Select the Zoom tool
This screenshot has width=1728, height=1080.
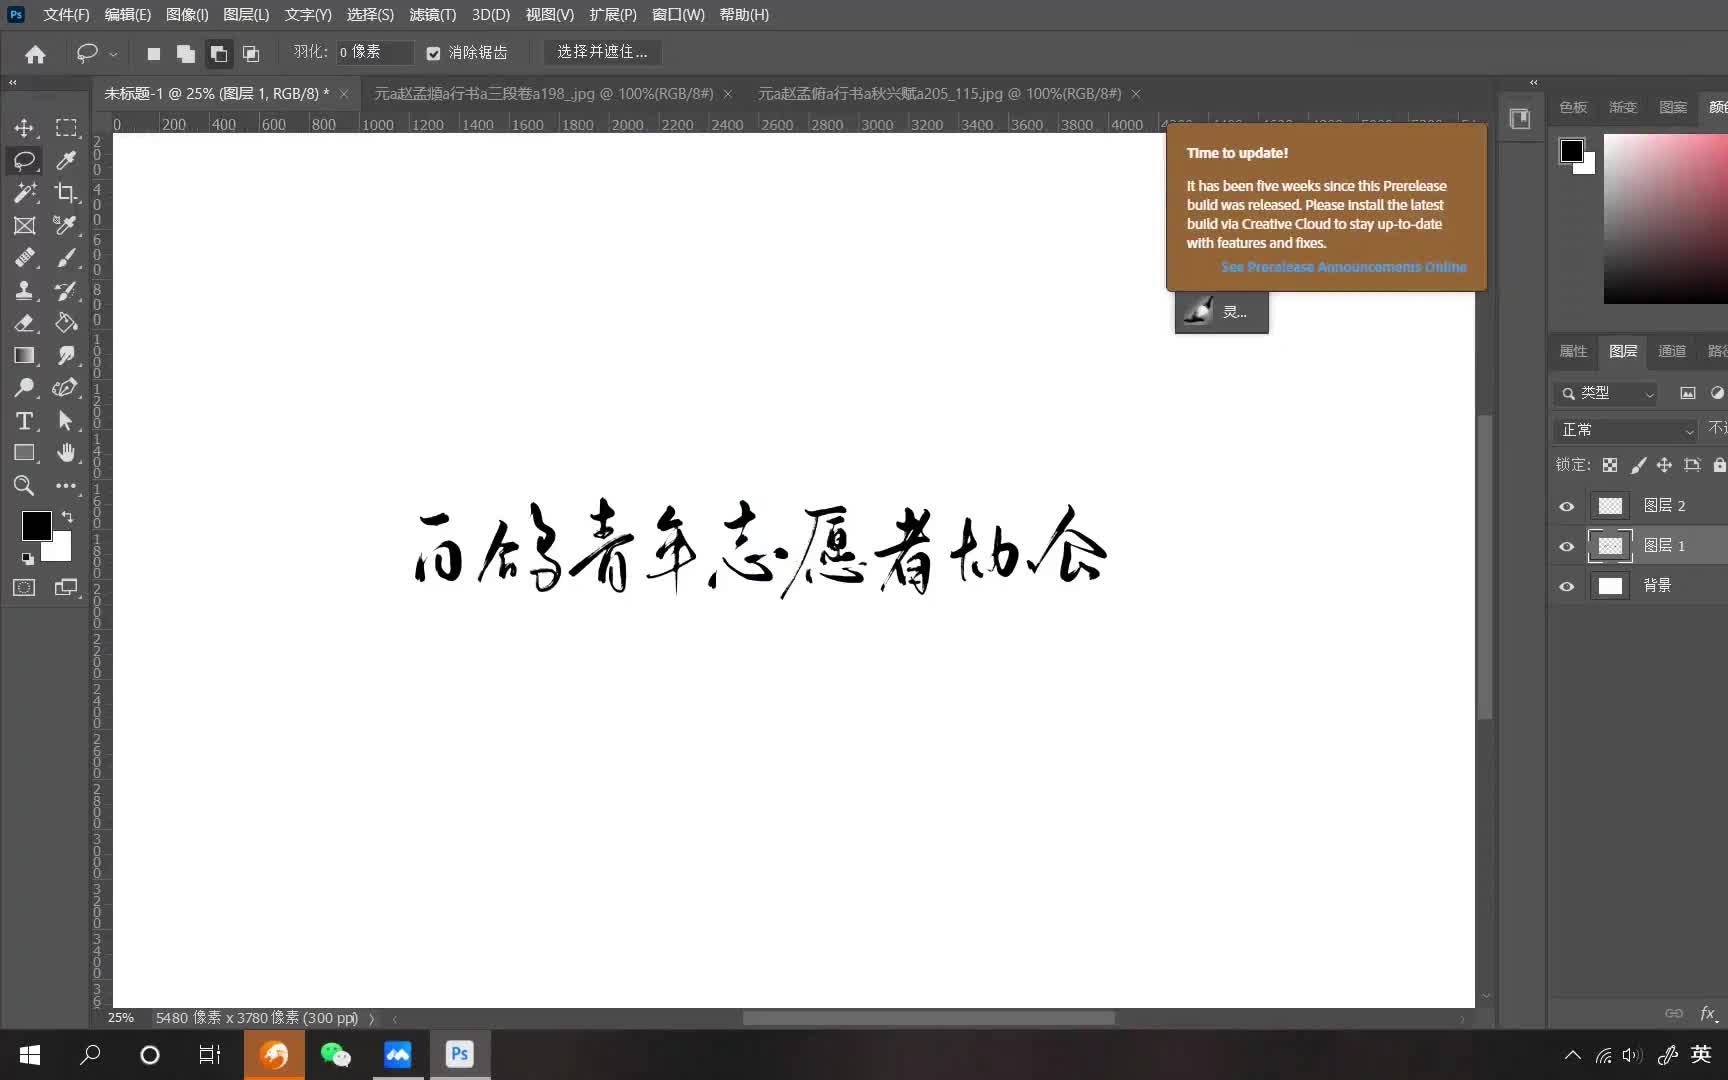tap(24, 486)
